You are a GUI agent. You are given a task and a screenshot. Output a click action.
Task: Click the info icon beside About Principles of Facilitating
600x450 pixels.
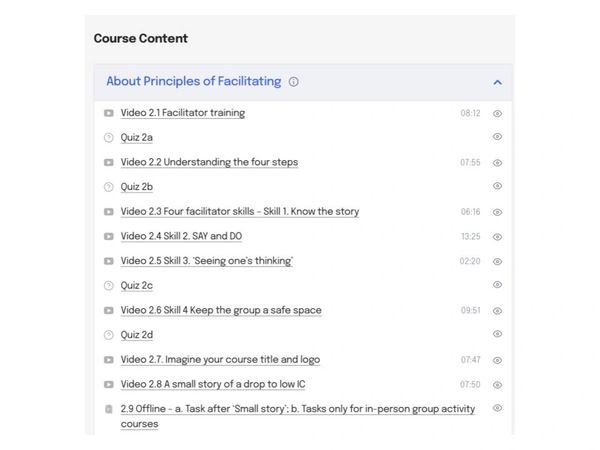293,82
